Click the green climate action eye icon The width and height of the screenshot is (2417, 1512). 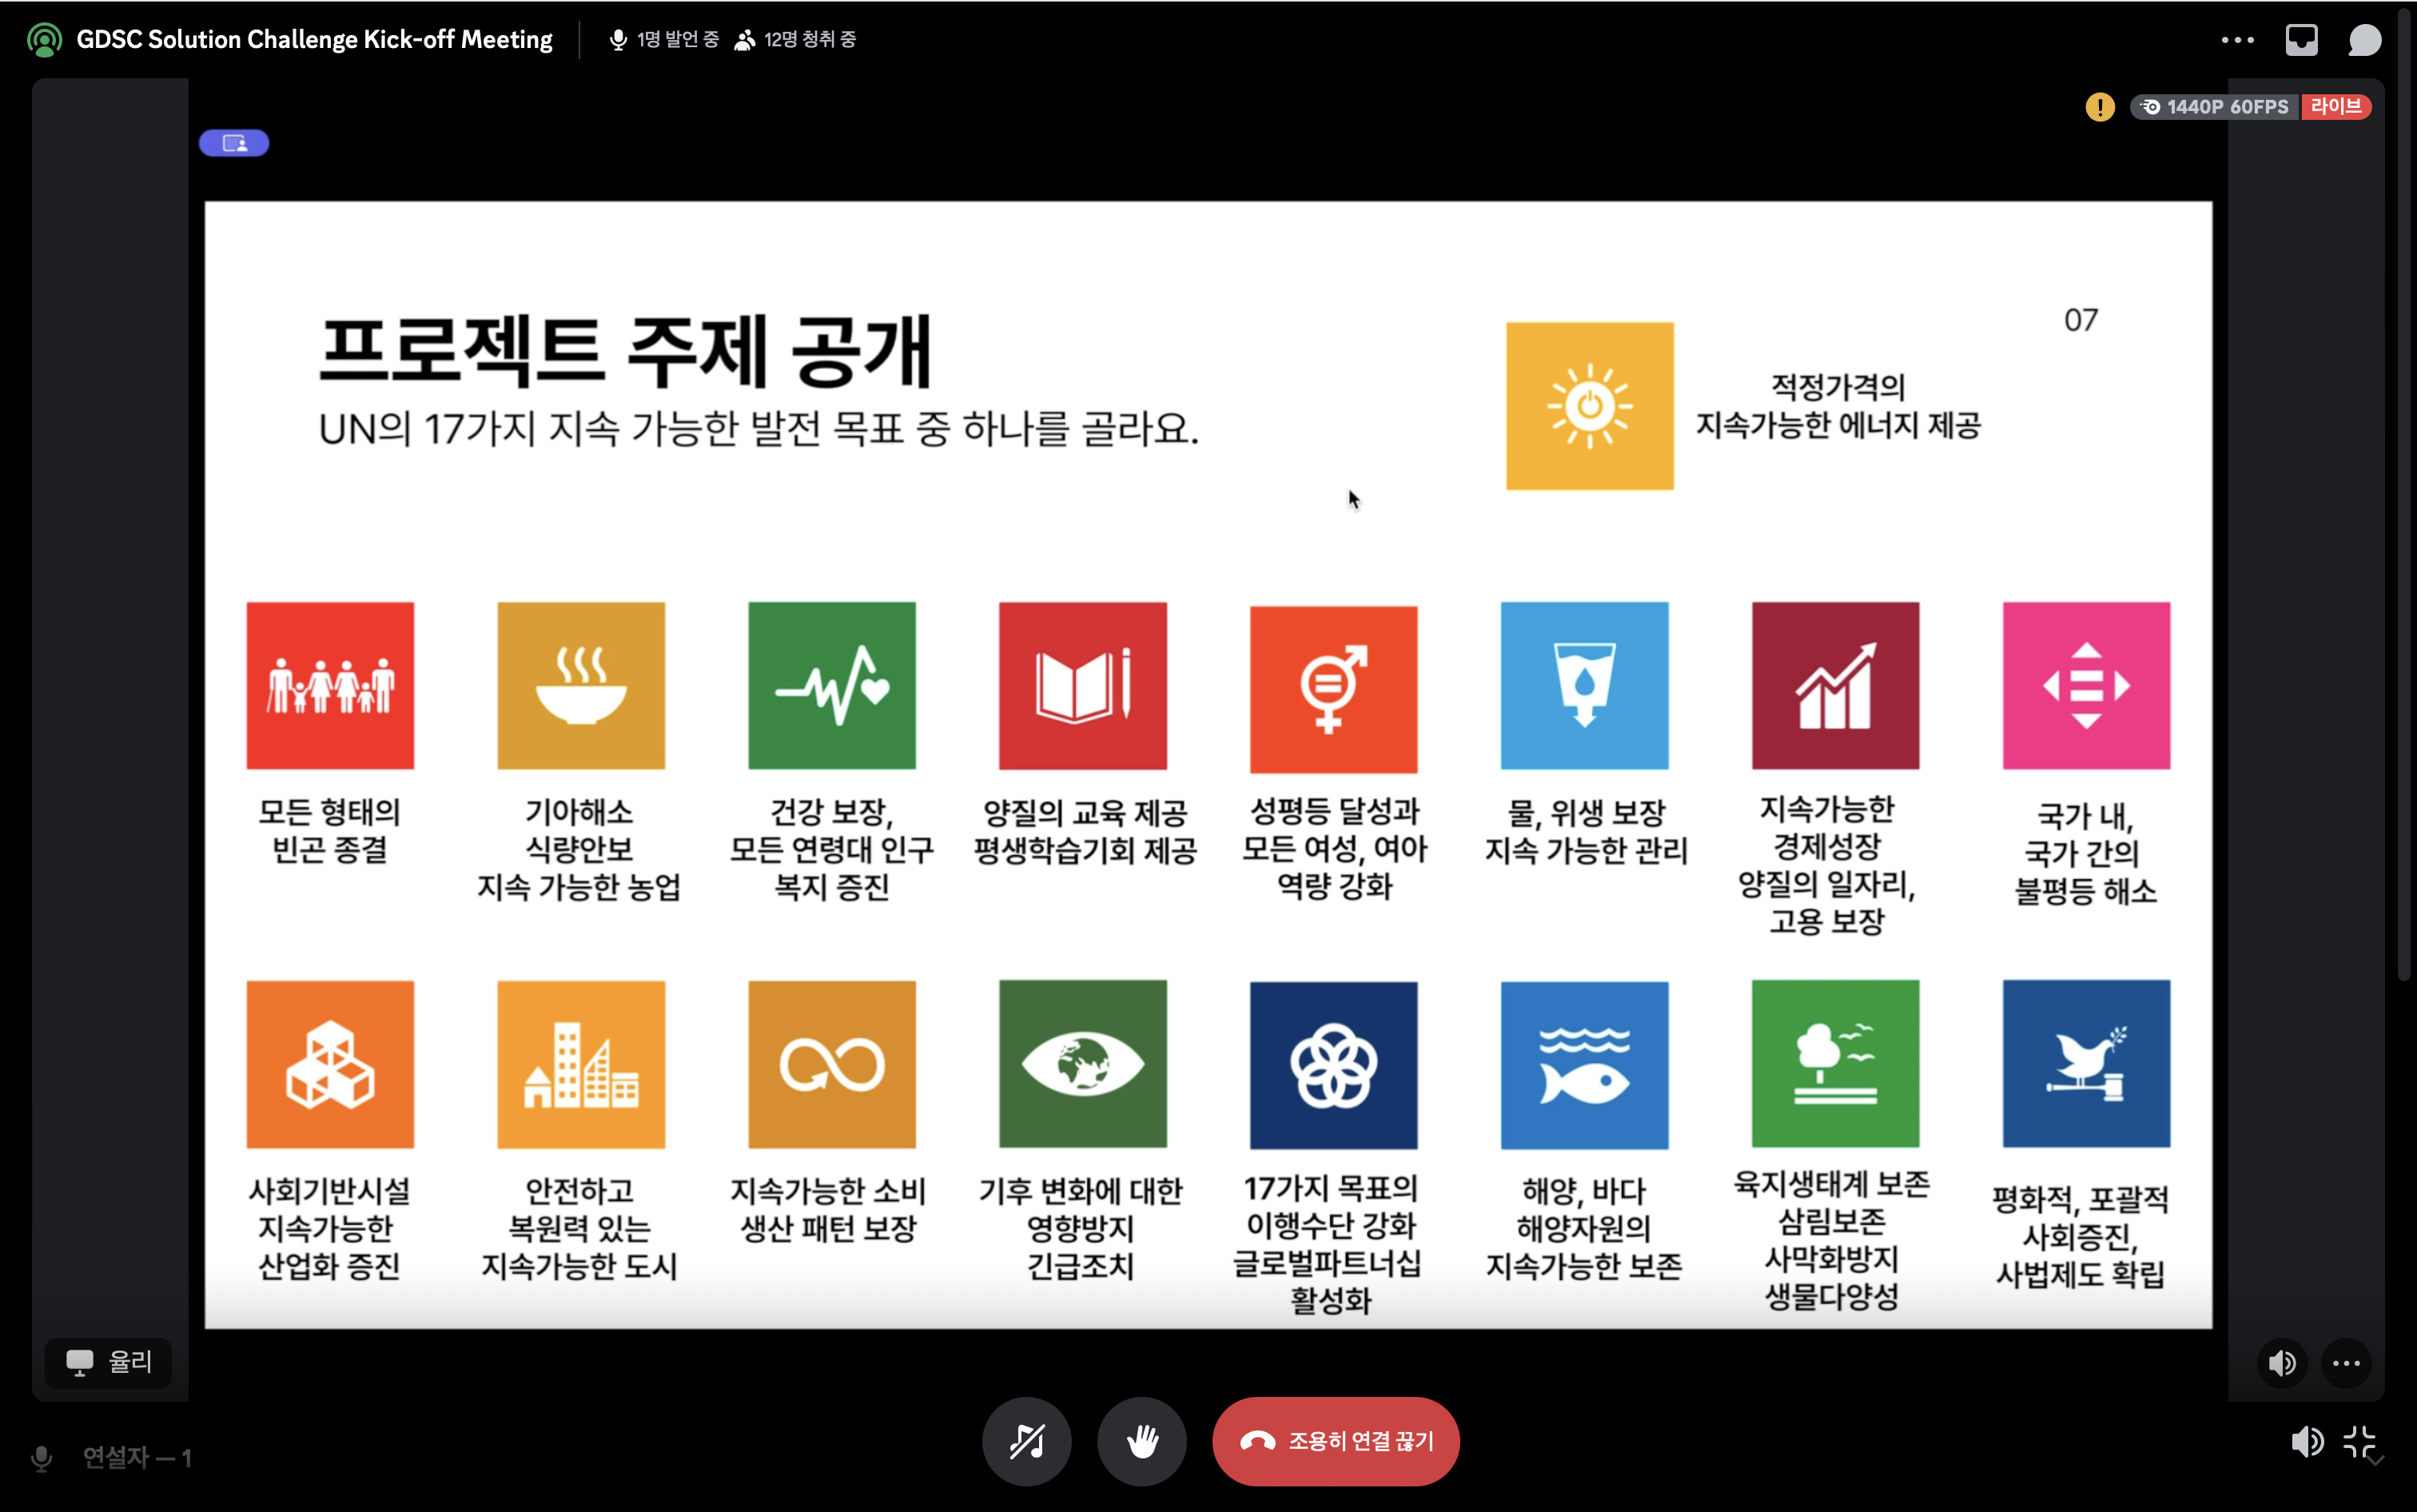point(1083,1064)
